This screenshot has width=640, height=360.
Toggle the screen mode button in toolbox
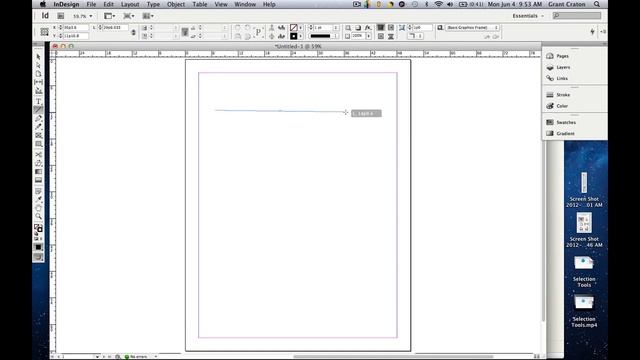point(38,257)
